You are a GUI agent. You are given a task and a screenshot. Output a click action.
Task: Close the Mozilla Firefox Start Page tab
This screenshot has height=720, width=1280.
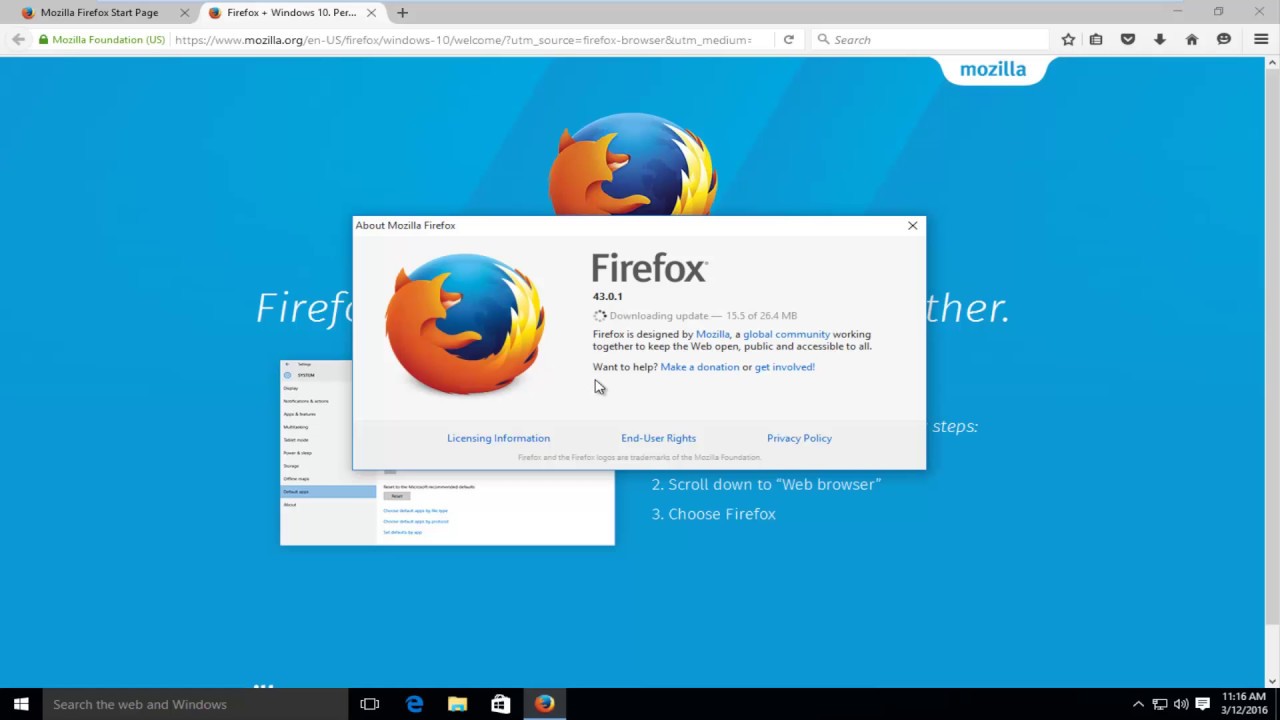184,13
